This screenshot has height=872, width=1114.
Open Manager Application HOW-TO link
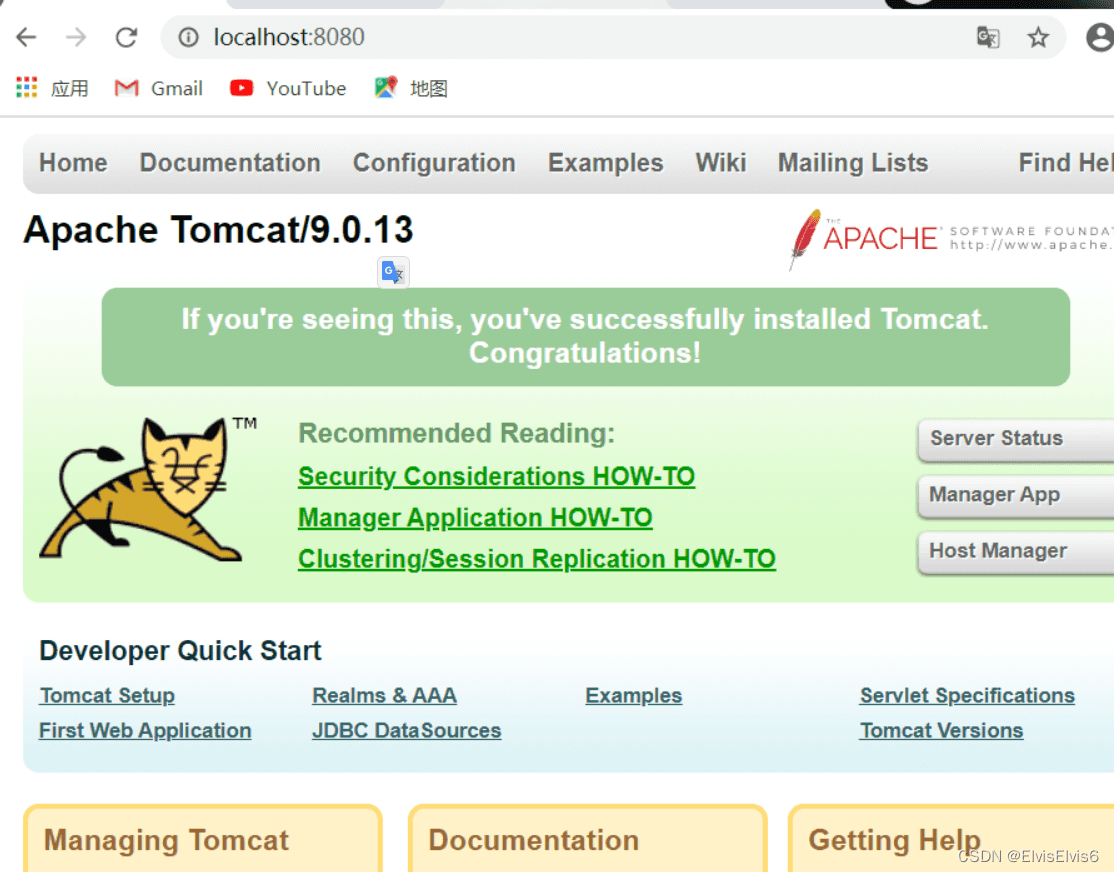[475, 517]
